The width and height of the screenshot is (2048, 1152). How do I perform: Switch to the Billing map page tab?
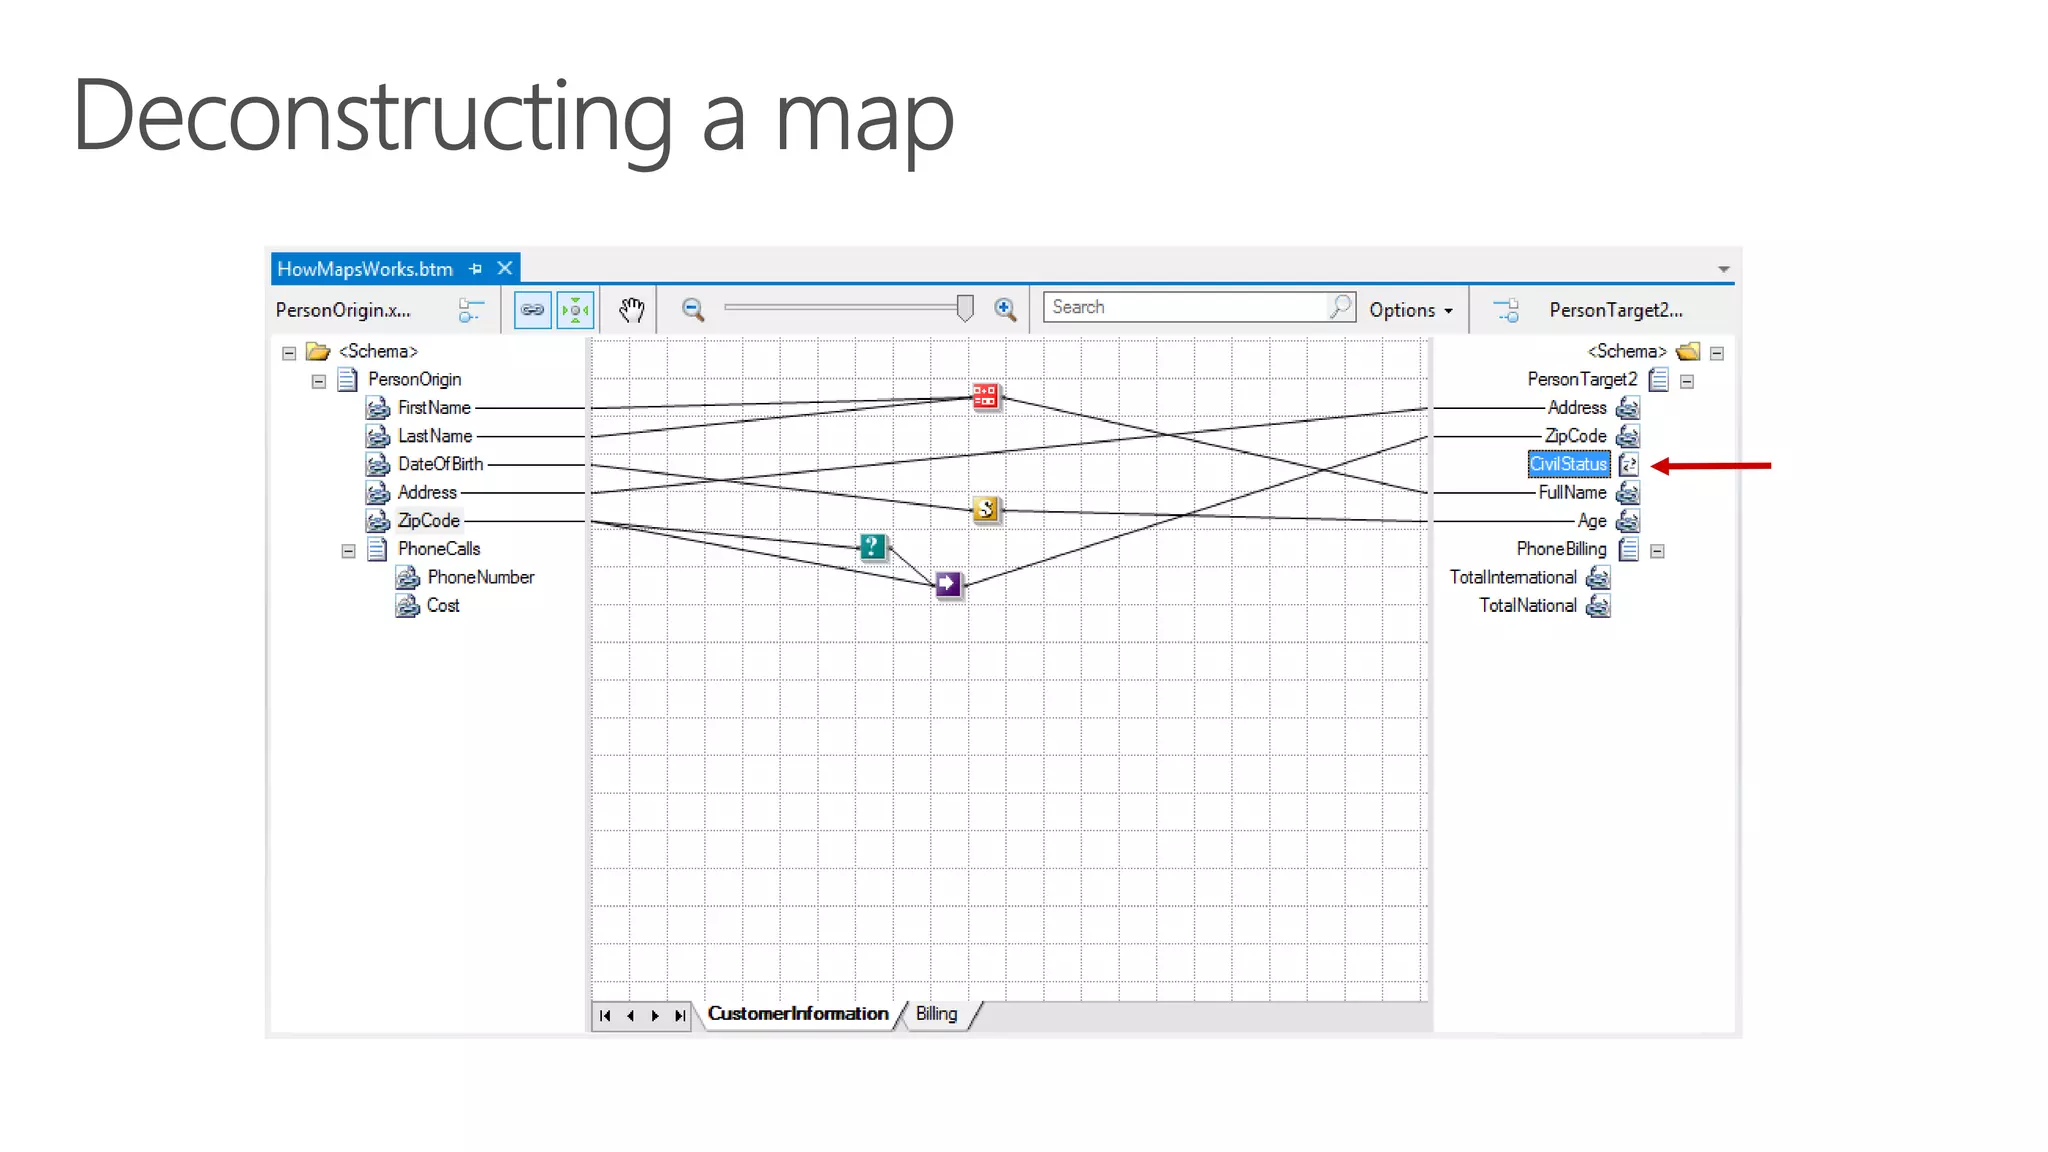[936, 1014]
